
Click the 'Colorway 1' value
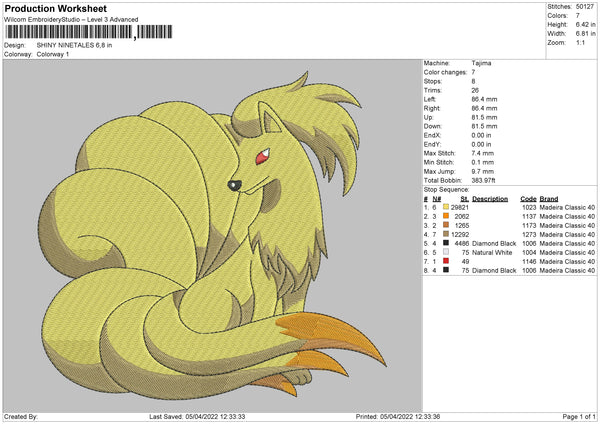point(53,54)
